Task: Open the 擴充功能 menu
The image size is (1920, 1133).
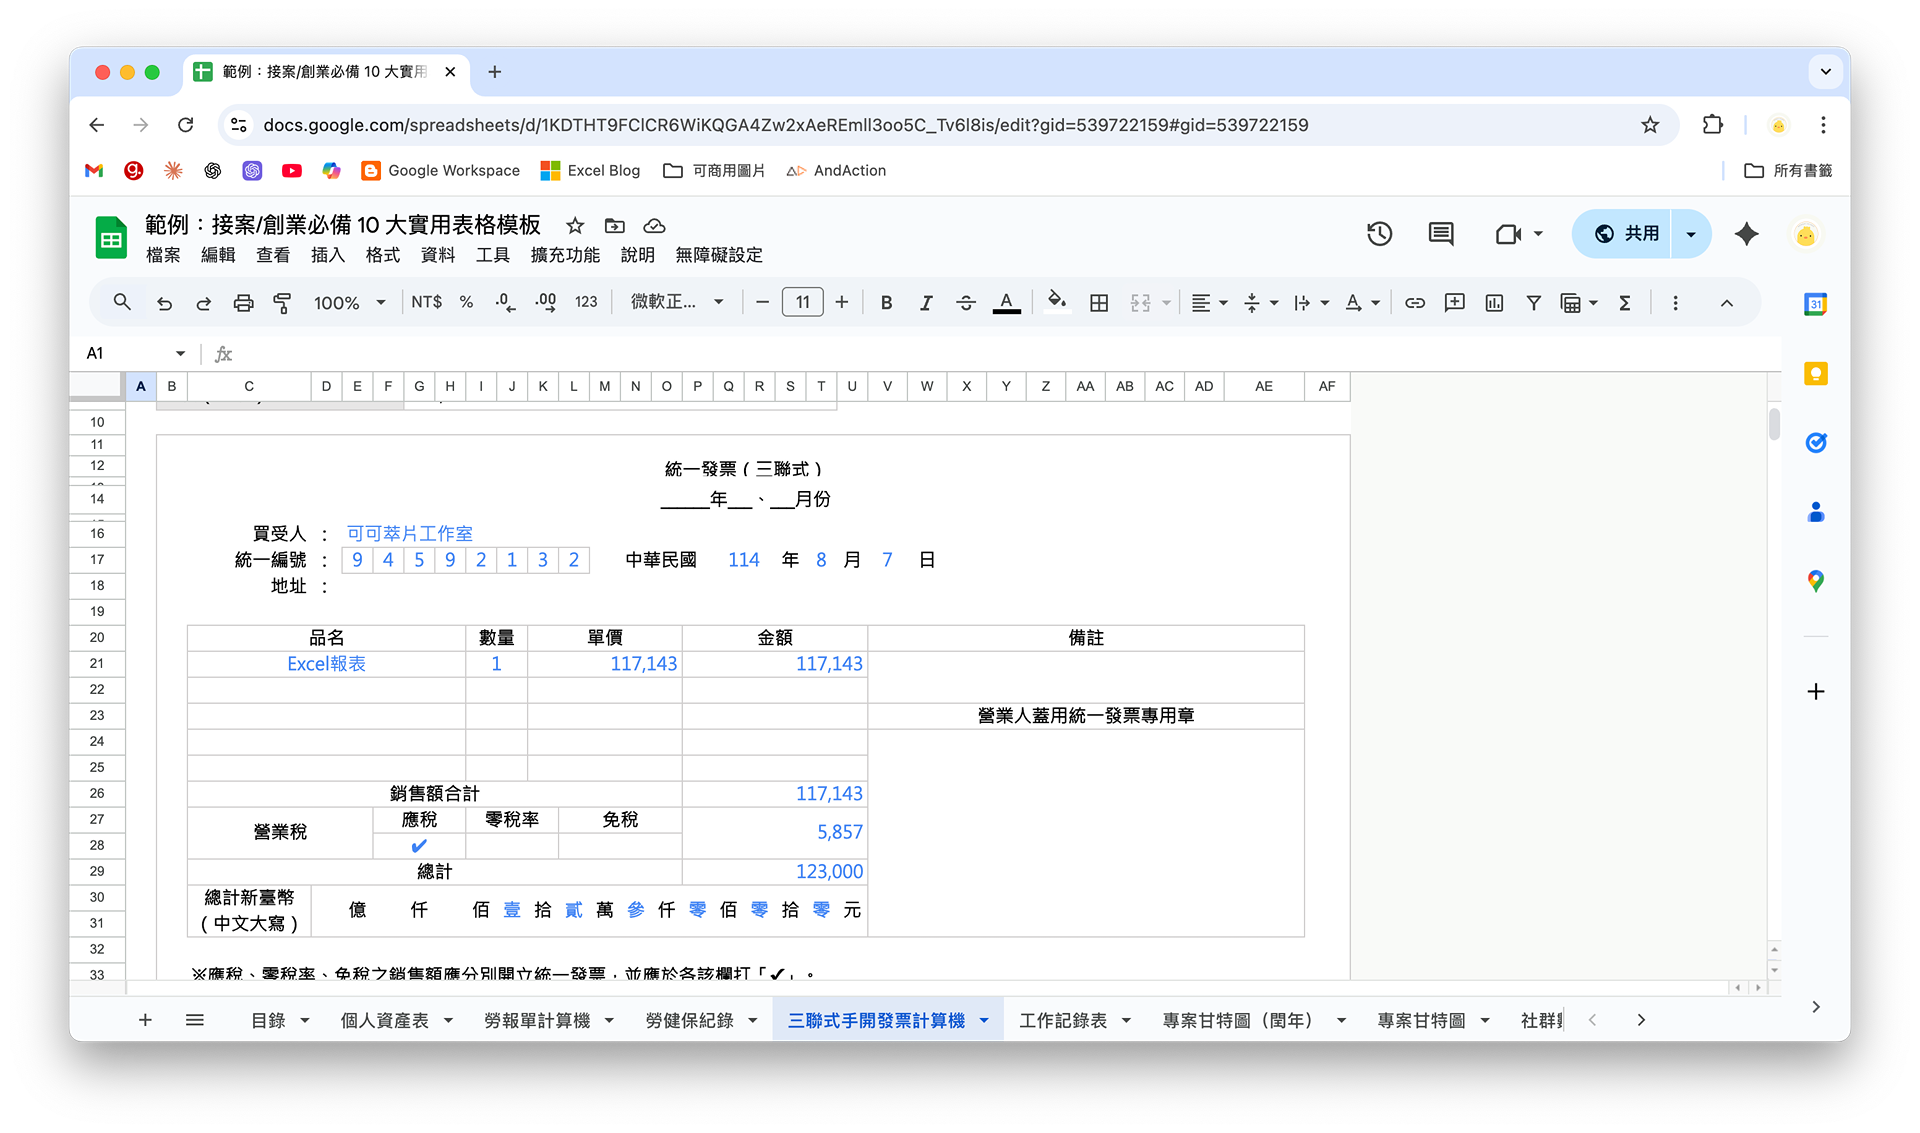Action: click(565, 255)
